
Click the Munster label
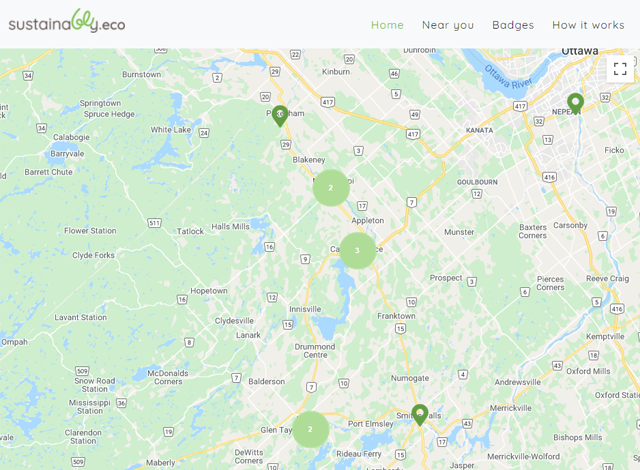point(459,232)
